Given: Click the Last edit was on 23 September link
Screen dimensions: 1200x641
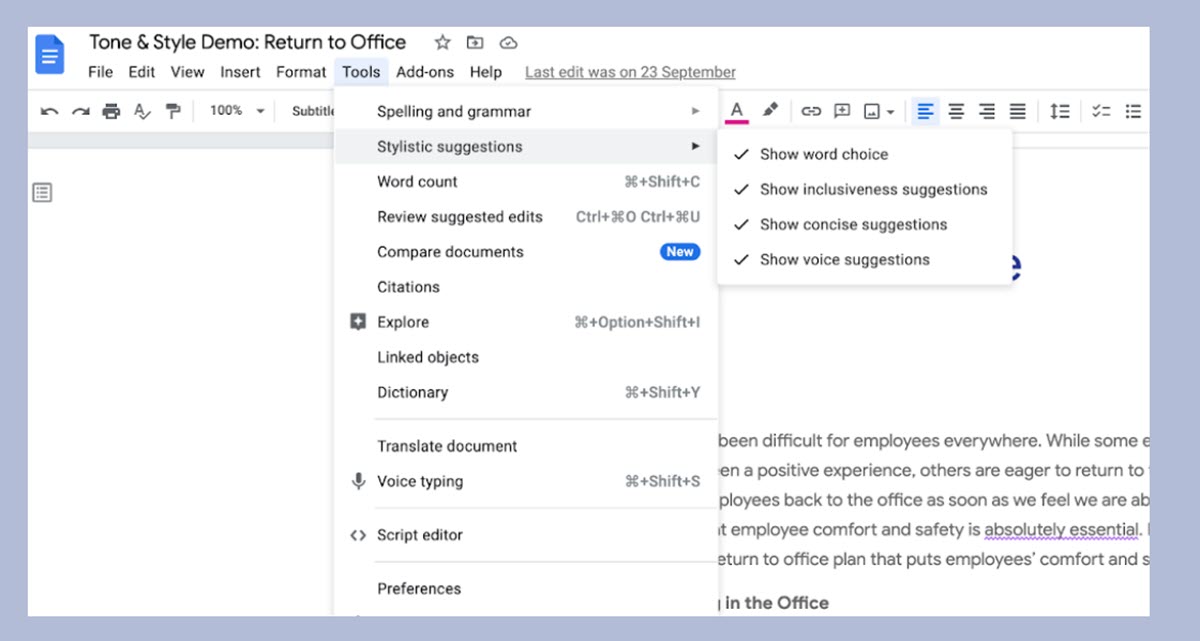Looking at the screenshot, I should [630, 72].
